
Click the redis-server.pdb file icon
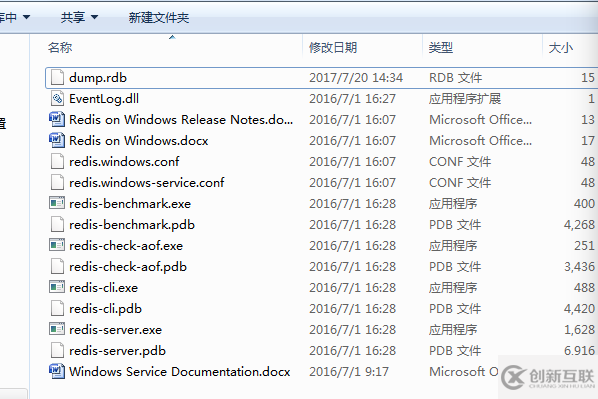[x=57, y=350]
